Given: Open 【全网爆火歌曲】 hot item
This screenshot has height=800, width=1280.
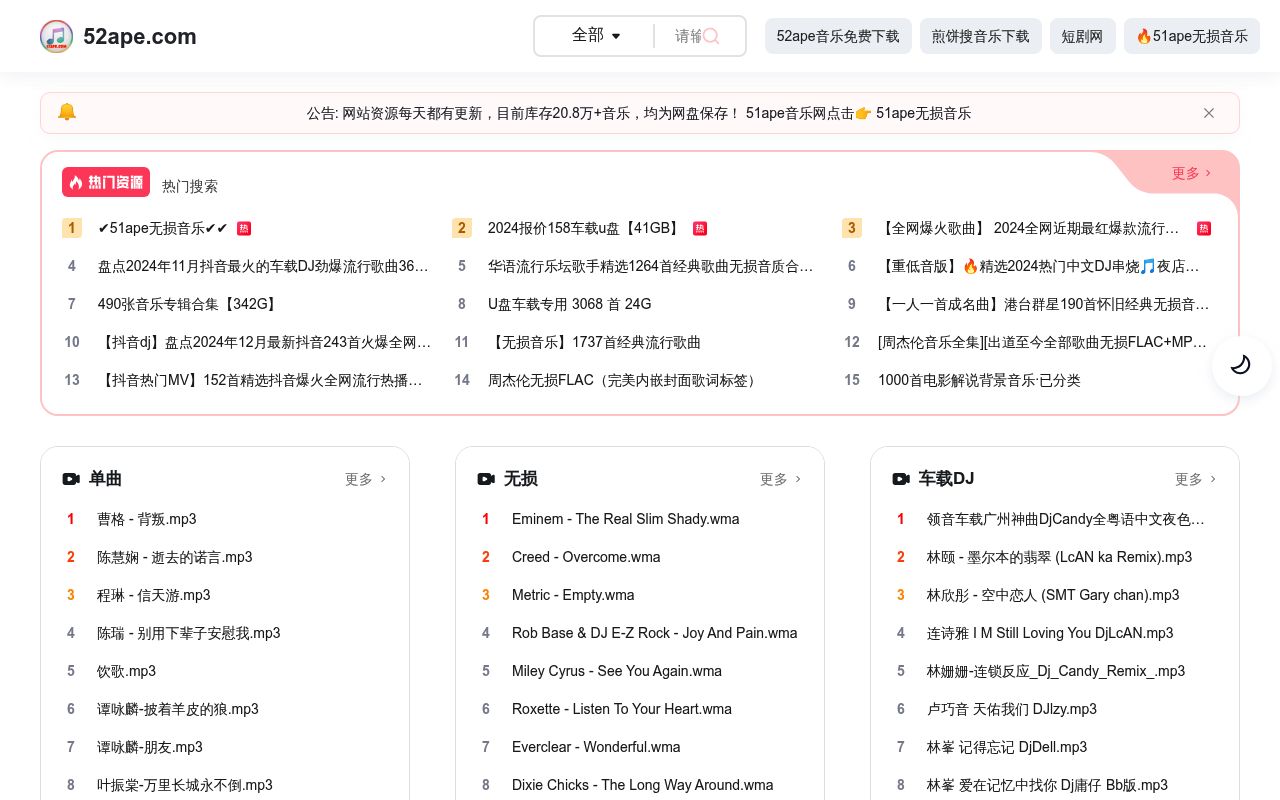Looking at the screenshot, I should pos(1029,228).
